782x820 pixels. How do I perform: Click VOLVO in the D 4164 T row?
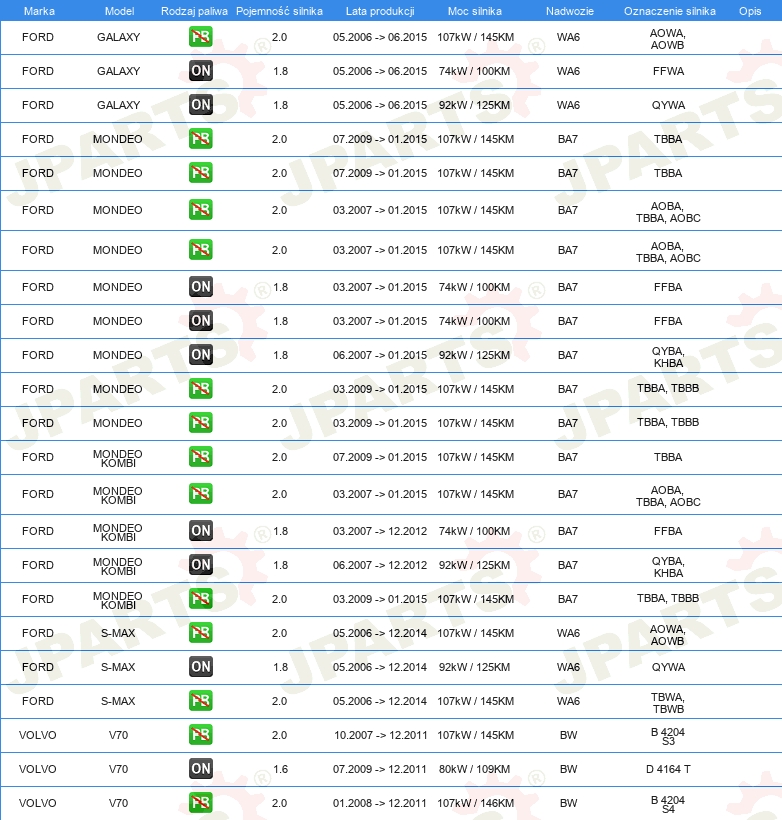pyautogui.click(x=38, y=769)
